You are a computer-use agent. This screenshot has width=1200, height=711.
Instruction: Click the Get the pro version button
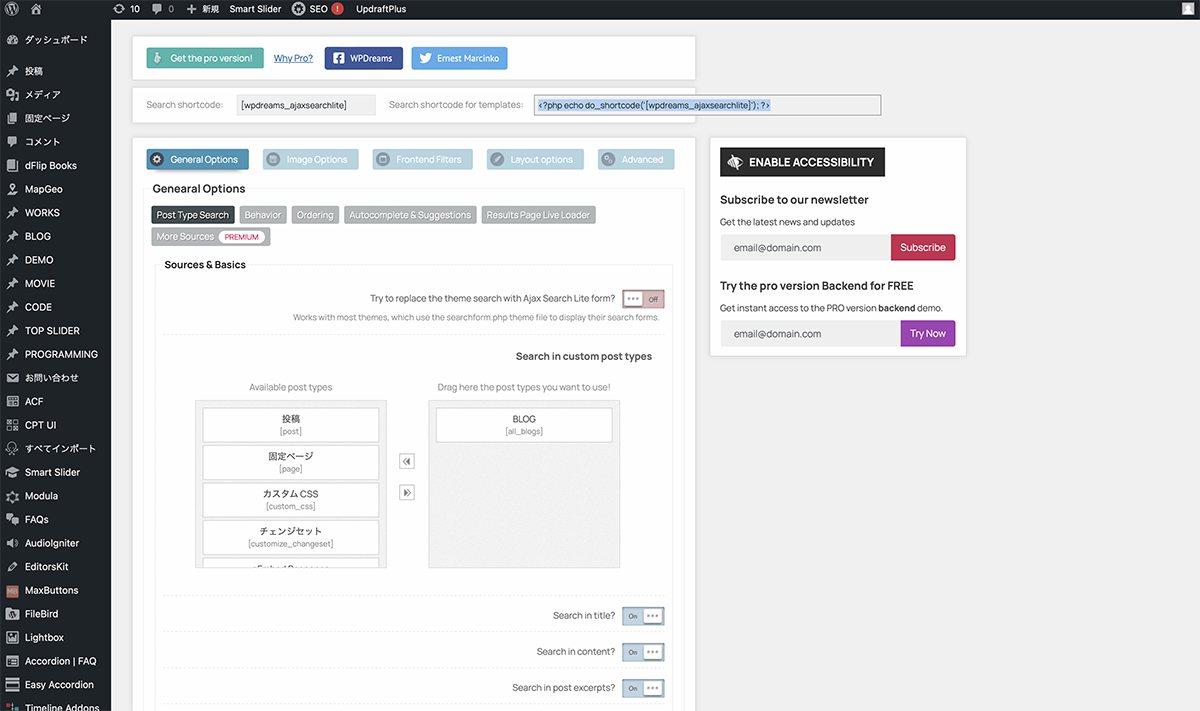pyautogui.click(x=205, y=59)
